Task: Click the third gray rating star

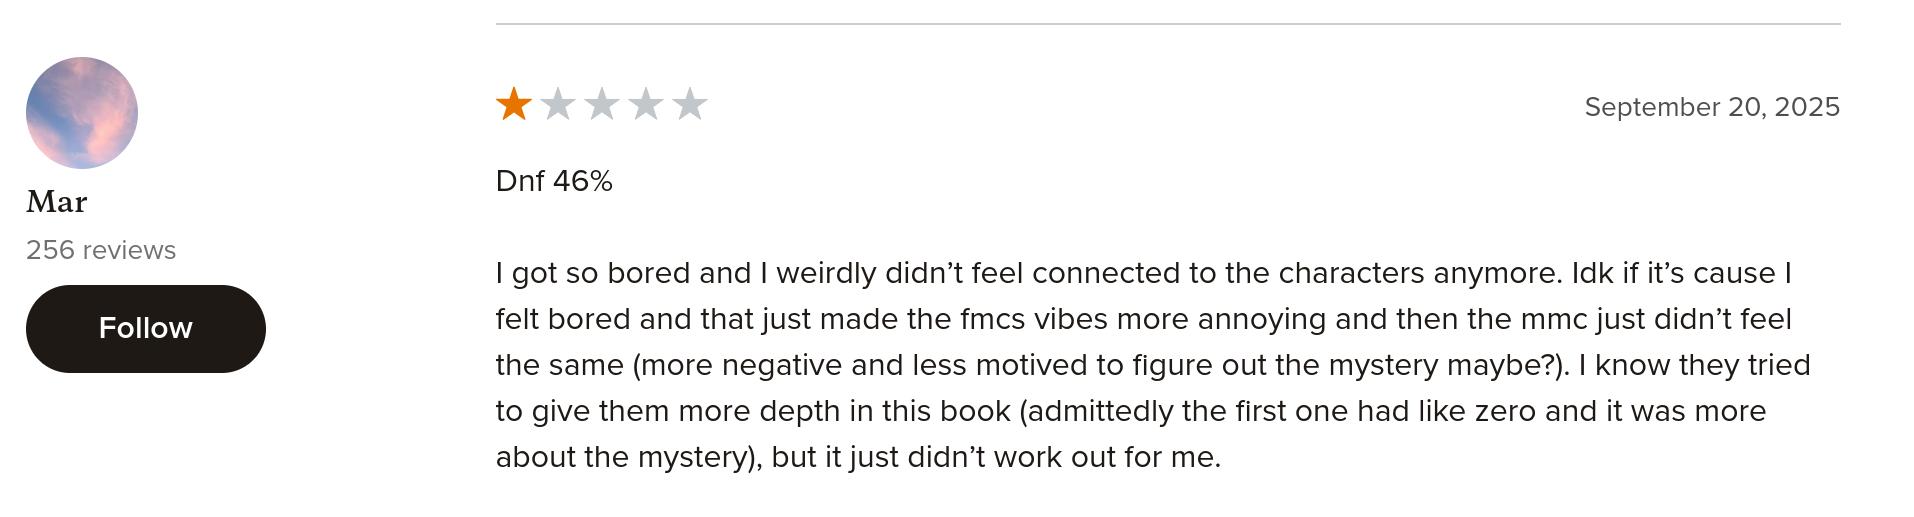Action: (x=601, y=104)
